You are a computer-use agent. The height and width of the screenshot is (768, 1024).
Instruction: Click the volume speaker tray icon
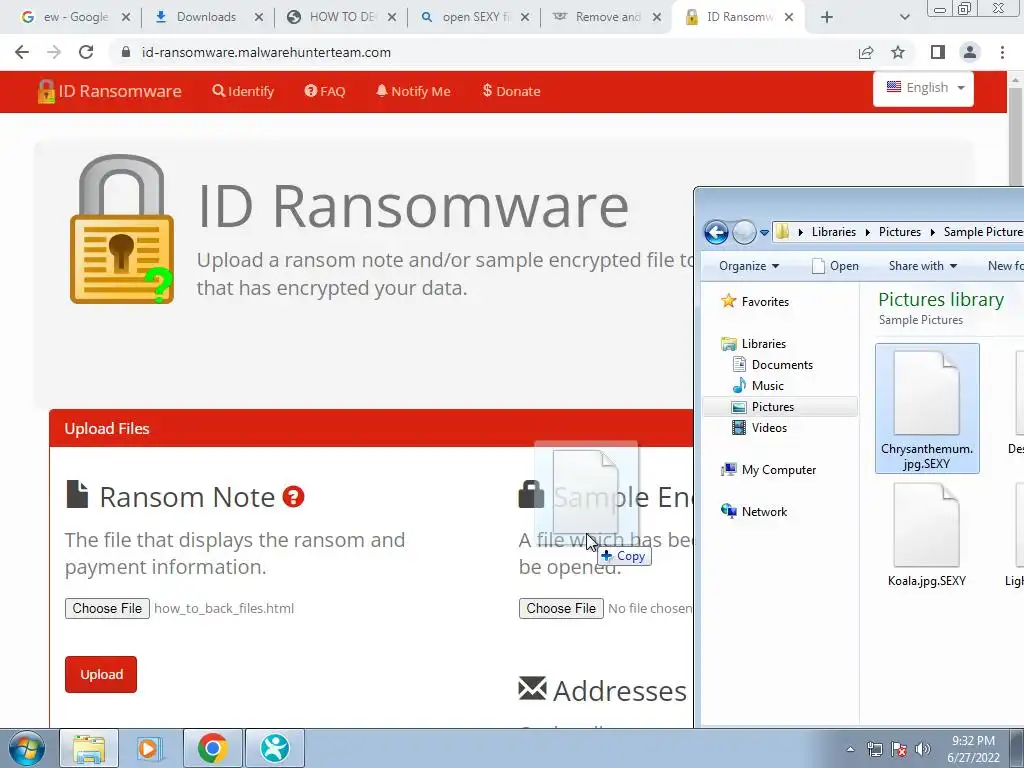point(923,749)
